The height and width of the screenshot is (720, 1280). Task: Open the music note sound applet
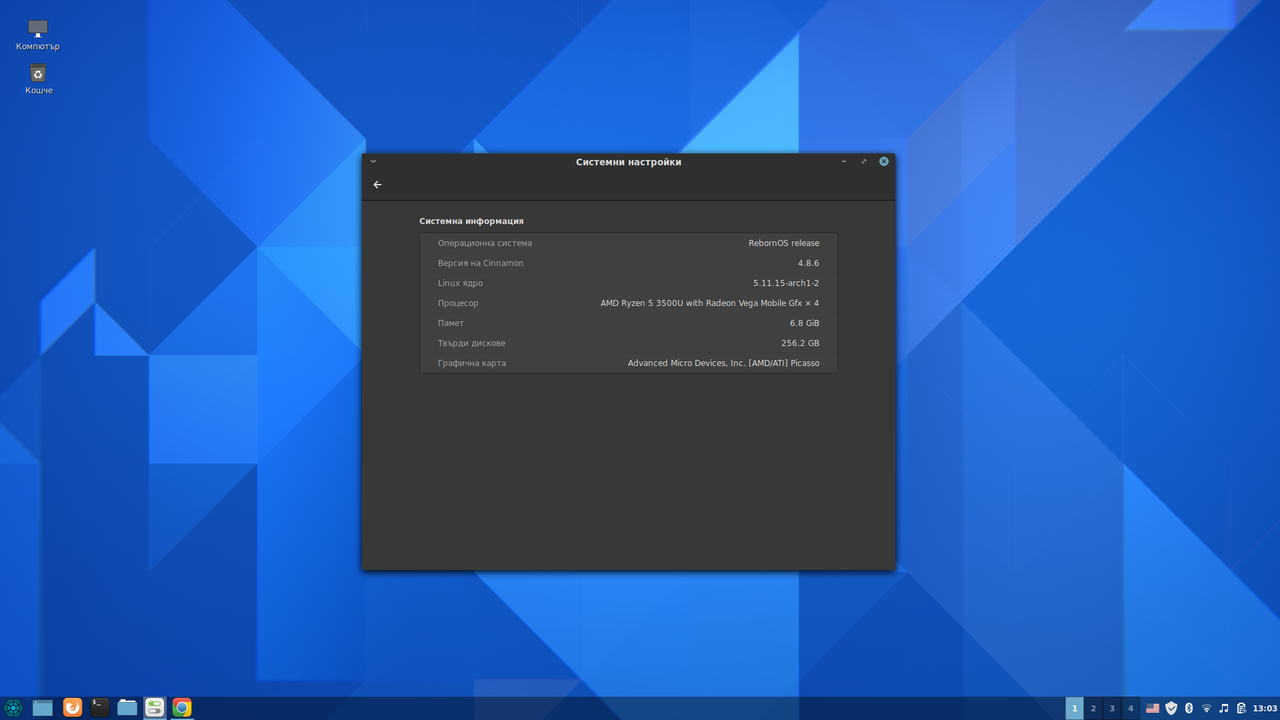point(1223,708)
